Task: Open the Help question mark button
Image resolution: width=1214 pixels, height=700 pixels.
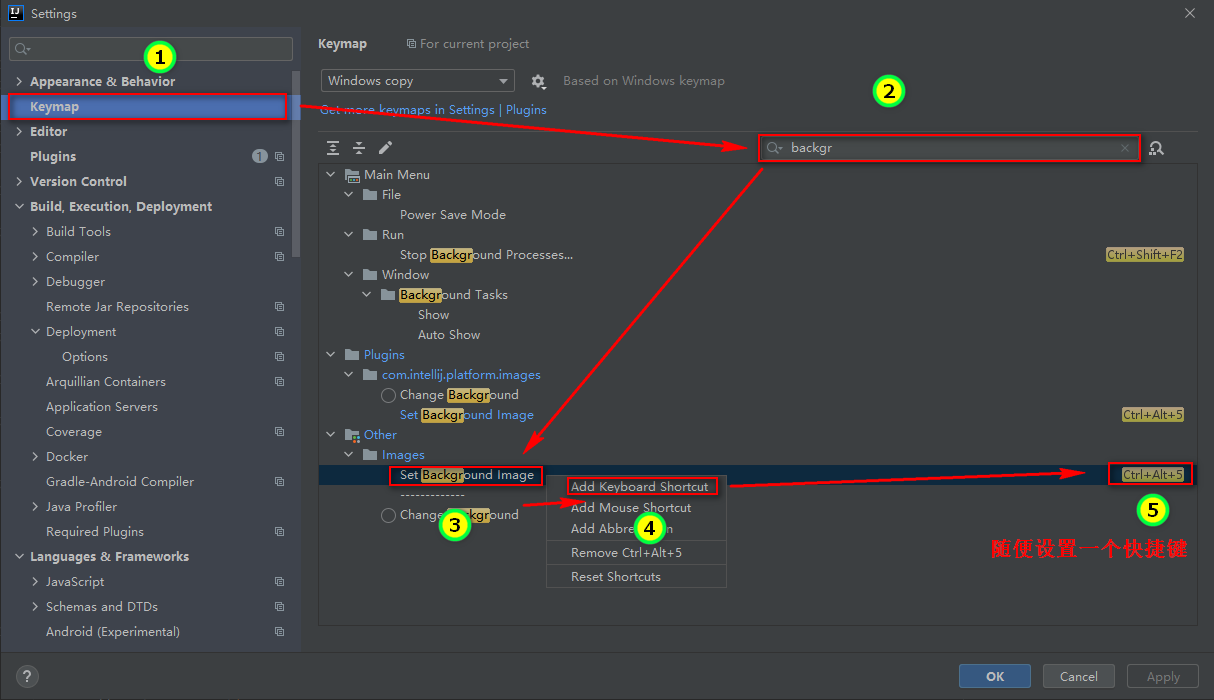Action: tap(28, 676)
